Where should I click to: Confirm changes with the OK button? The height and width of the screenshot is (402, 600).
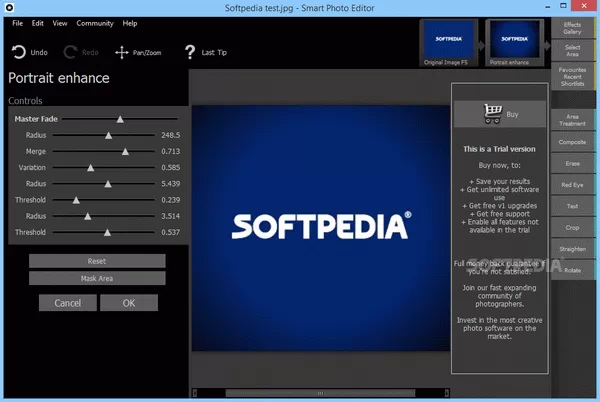point(129,302)
